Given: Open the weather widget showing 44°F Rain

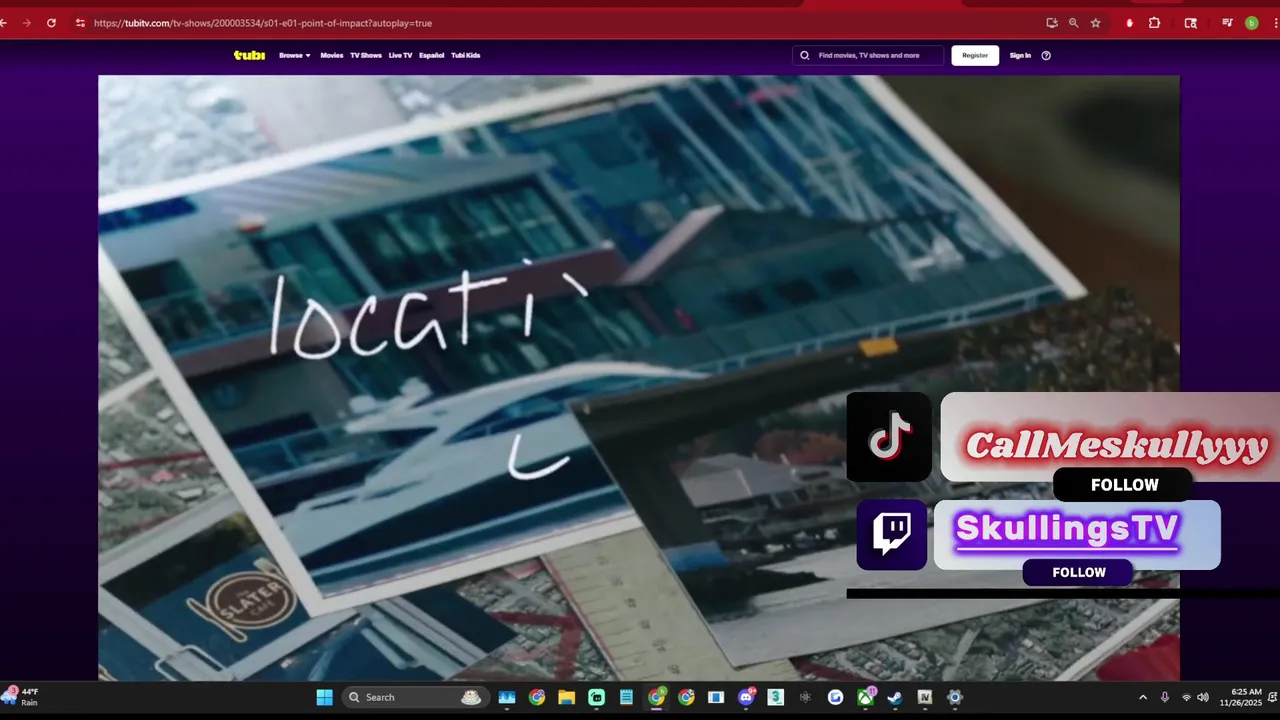Looking at the screenshot, I should (x=22, y=697).
